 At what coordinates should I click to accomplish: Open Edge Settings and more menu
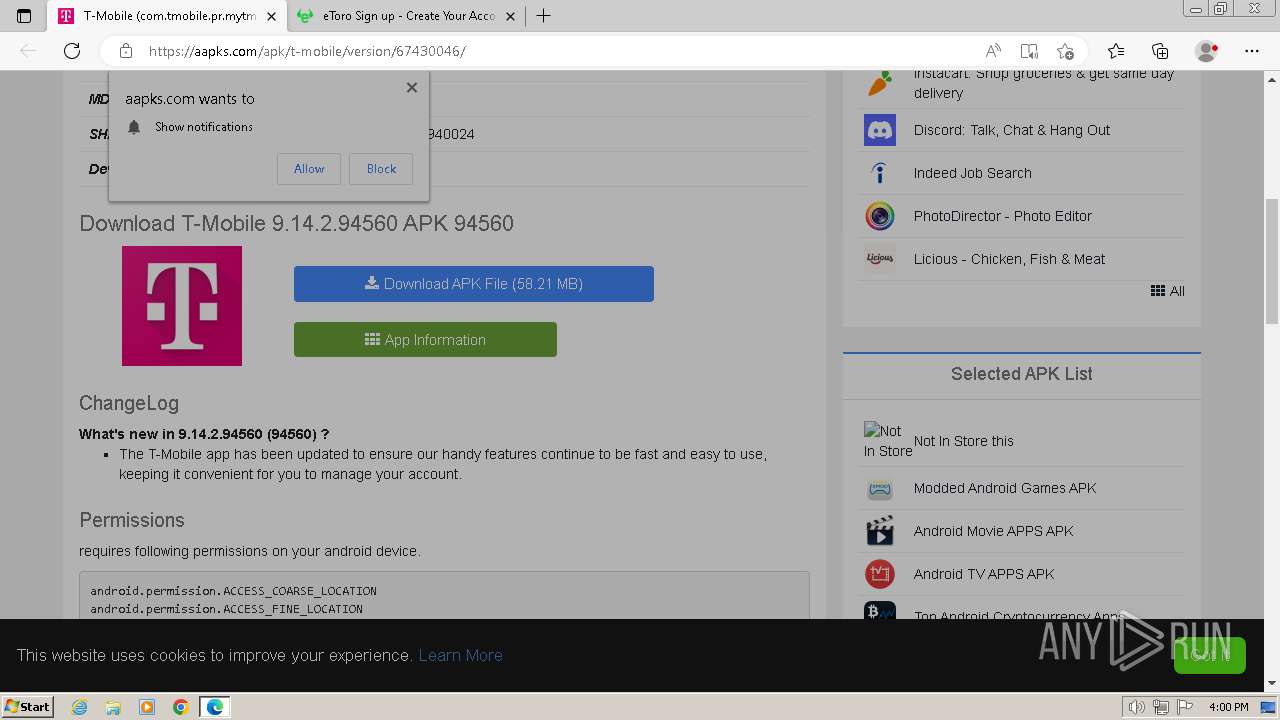pos(1252,51)
